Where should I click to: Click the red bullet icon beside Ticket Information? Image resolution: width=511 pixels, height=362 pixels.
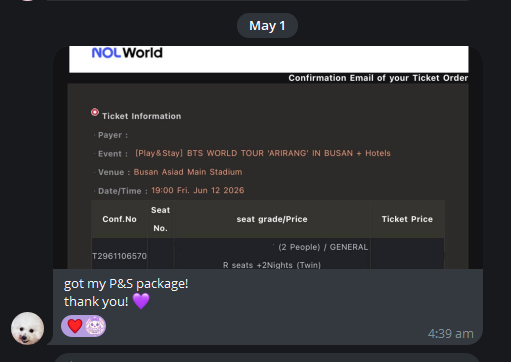pos(95,112)
